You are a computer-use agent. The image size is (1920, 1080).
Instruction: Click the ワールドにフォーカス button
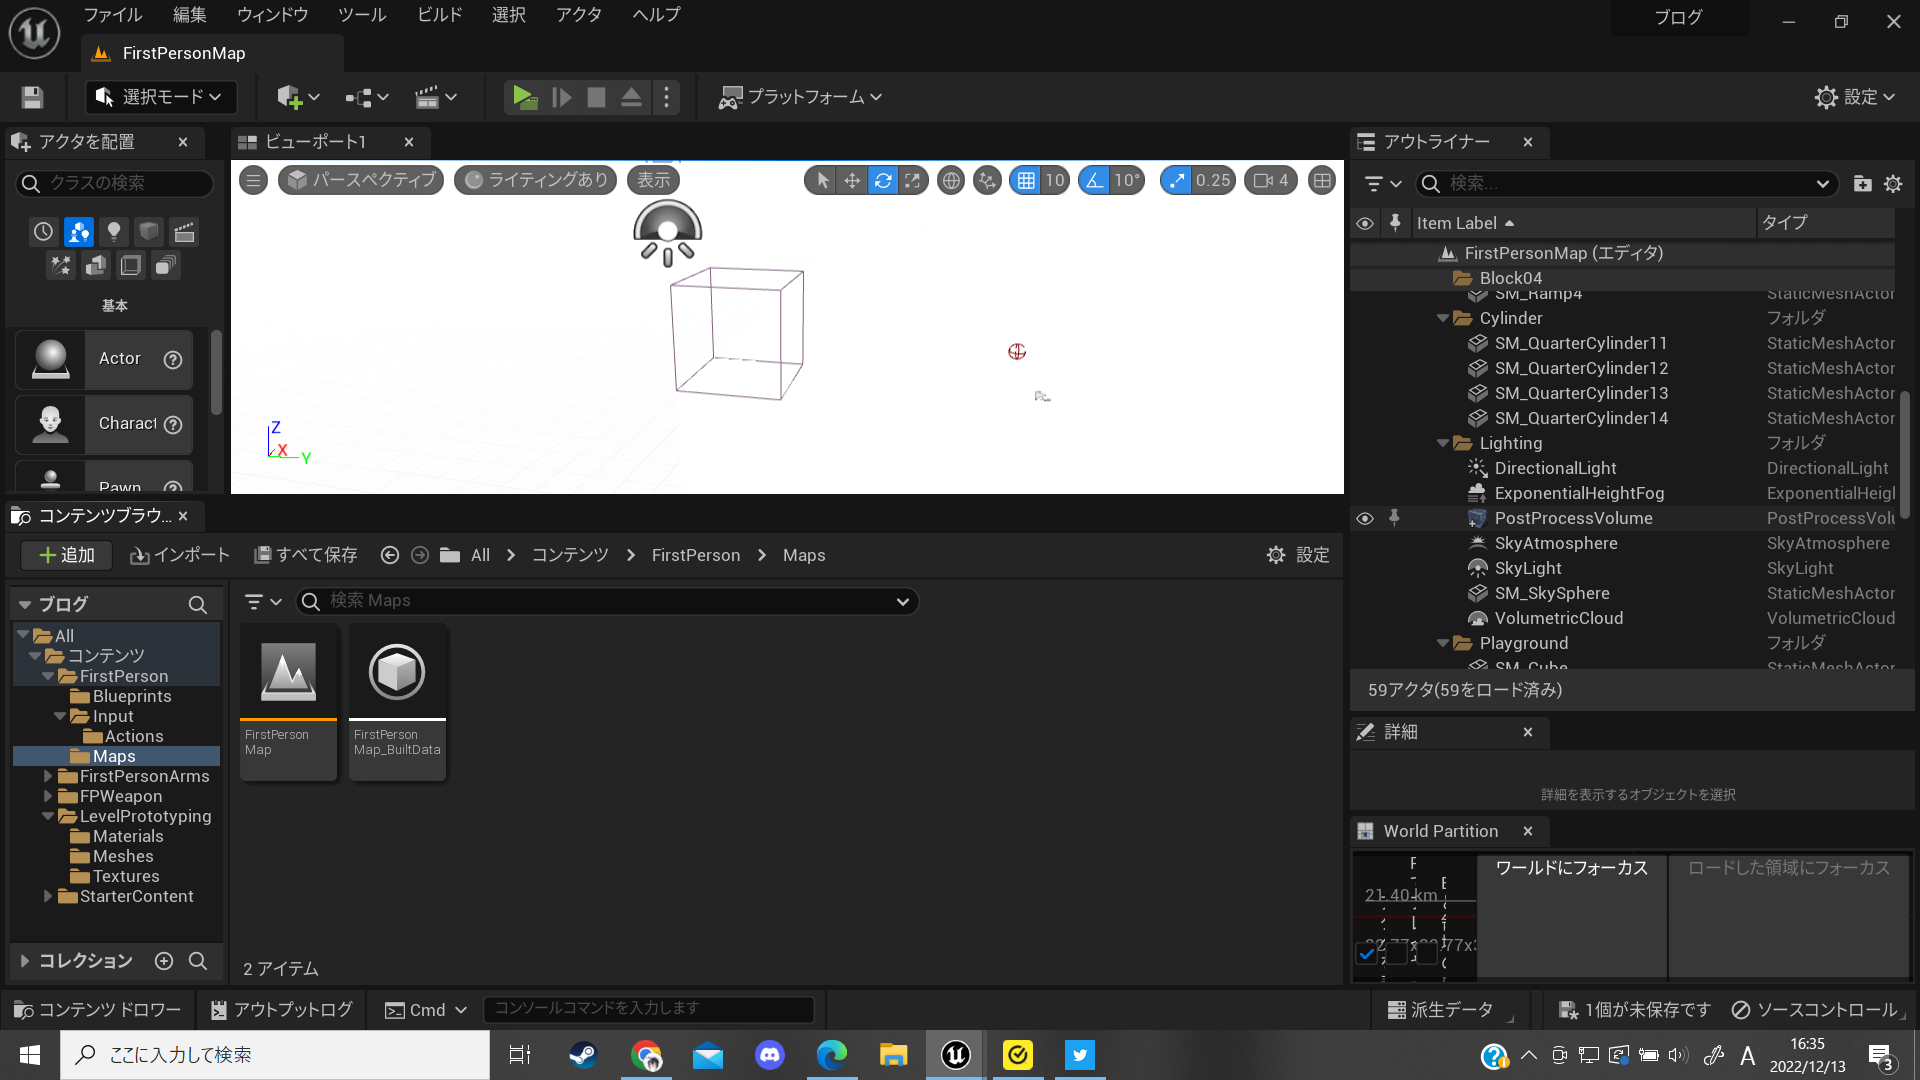click(1570, 868)
